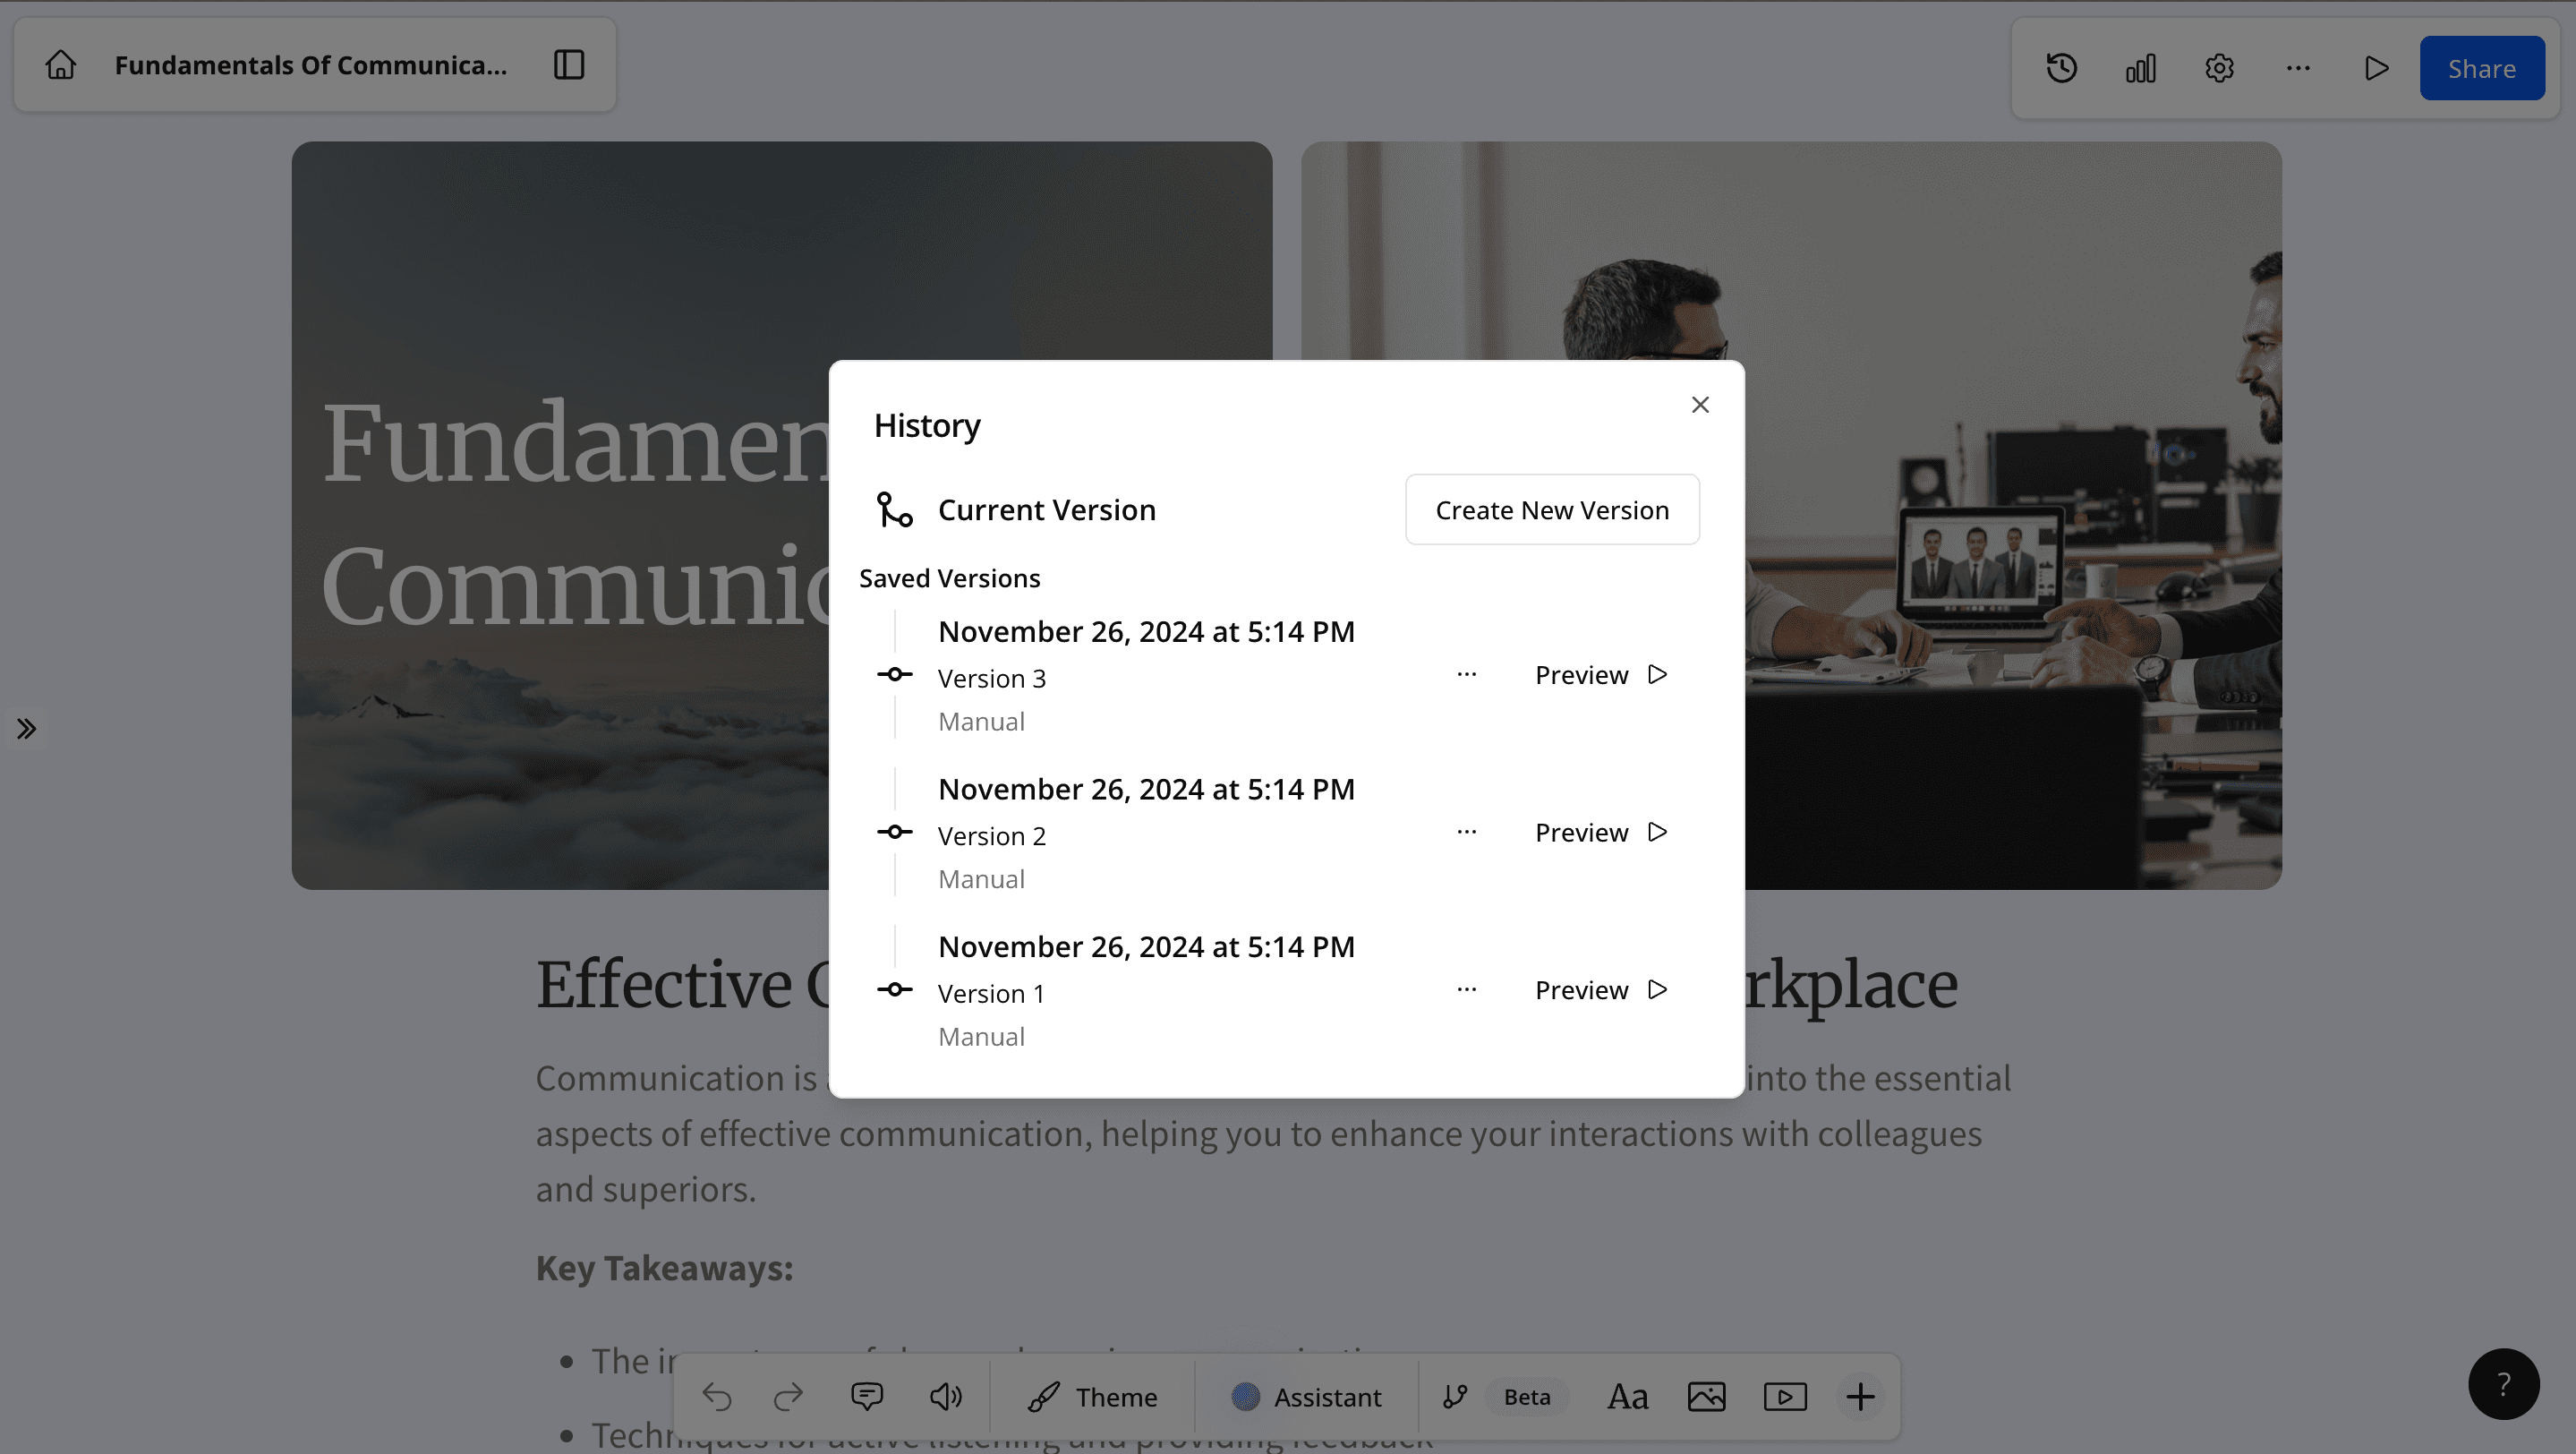Click the History dialog title

coord(927,426)
